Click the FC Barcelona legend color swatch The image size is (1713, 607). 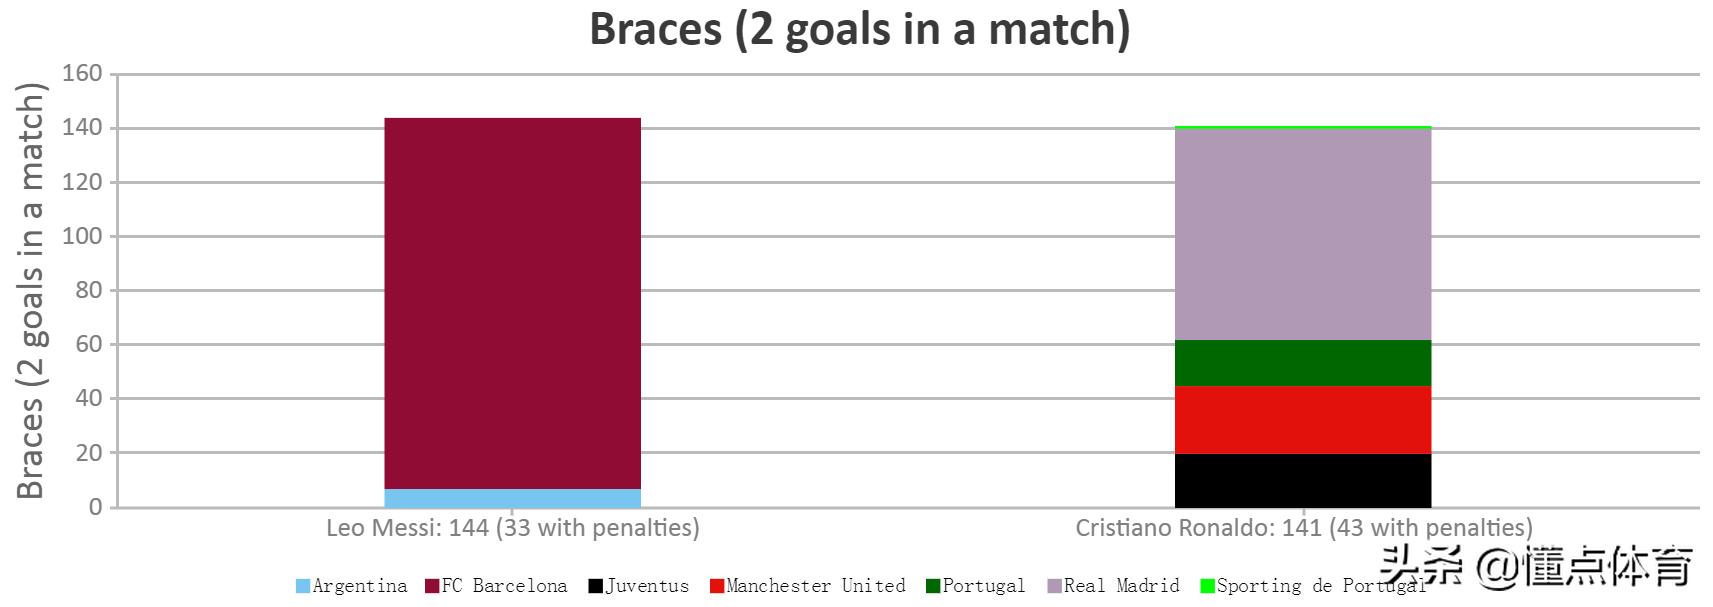point(432,586)
